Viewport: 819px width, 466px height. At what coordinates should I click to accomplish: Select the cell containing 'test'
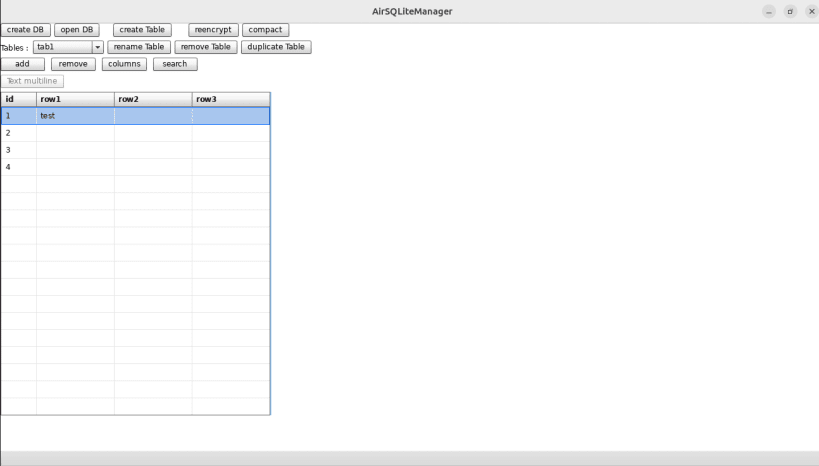[75, 116]
